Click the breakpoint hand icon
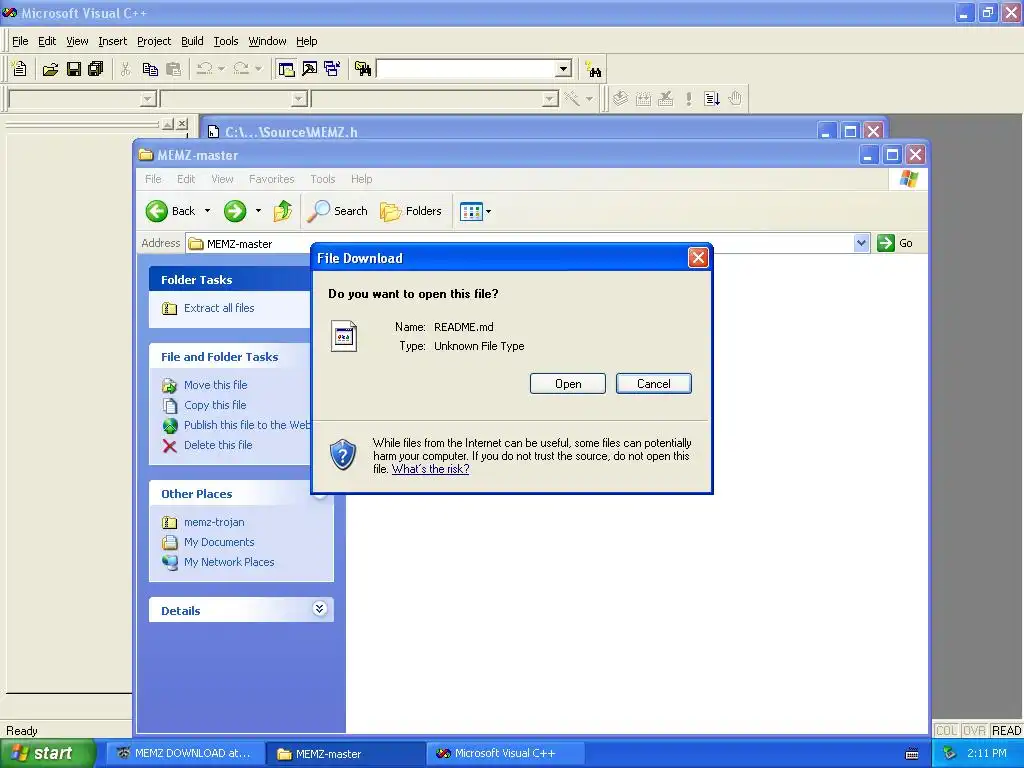 [x=735, y=99]
